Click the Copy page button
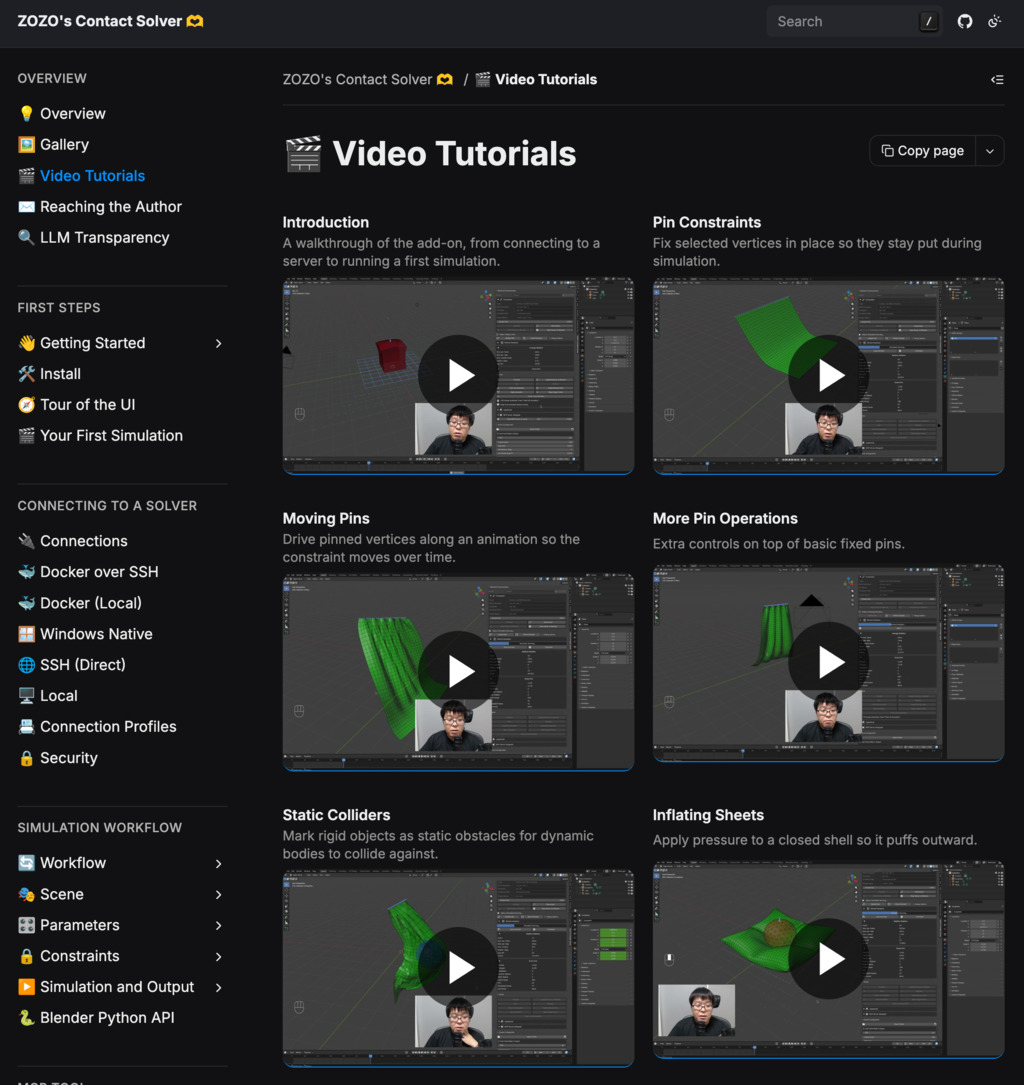The width and height of the screenshot is (1024, 1085). (x=922, y=151)
